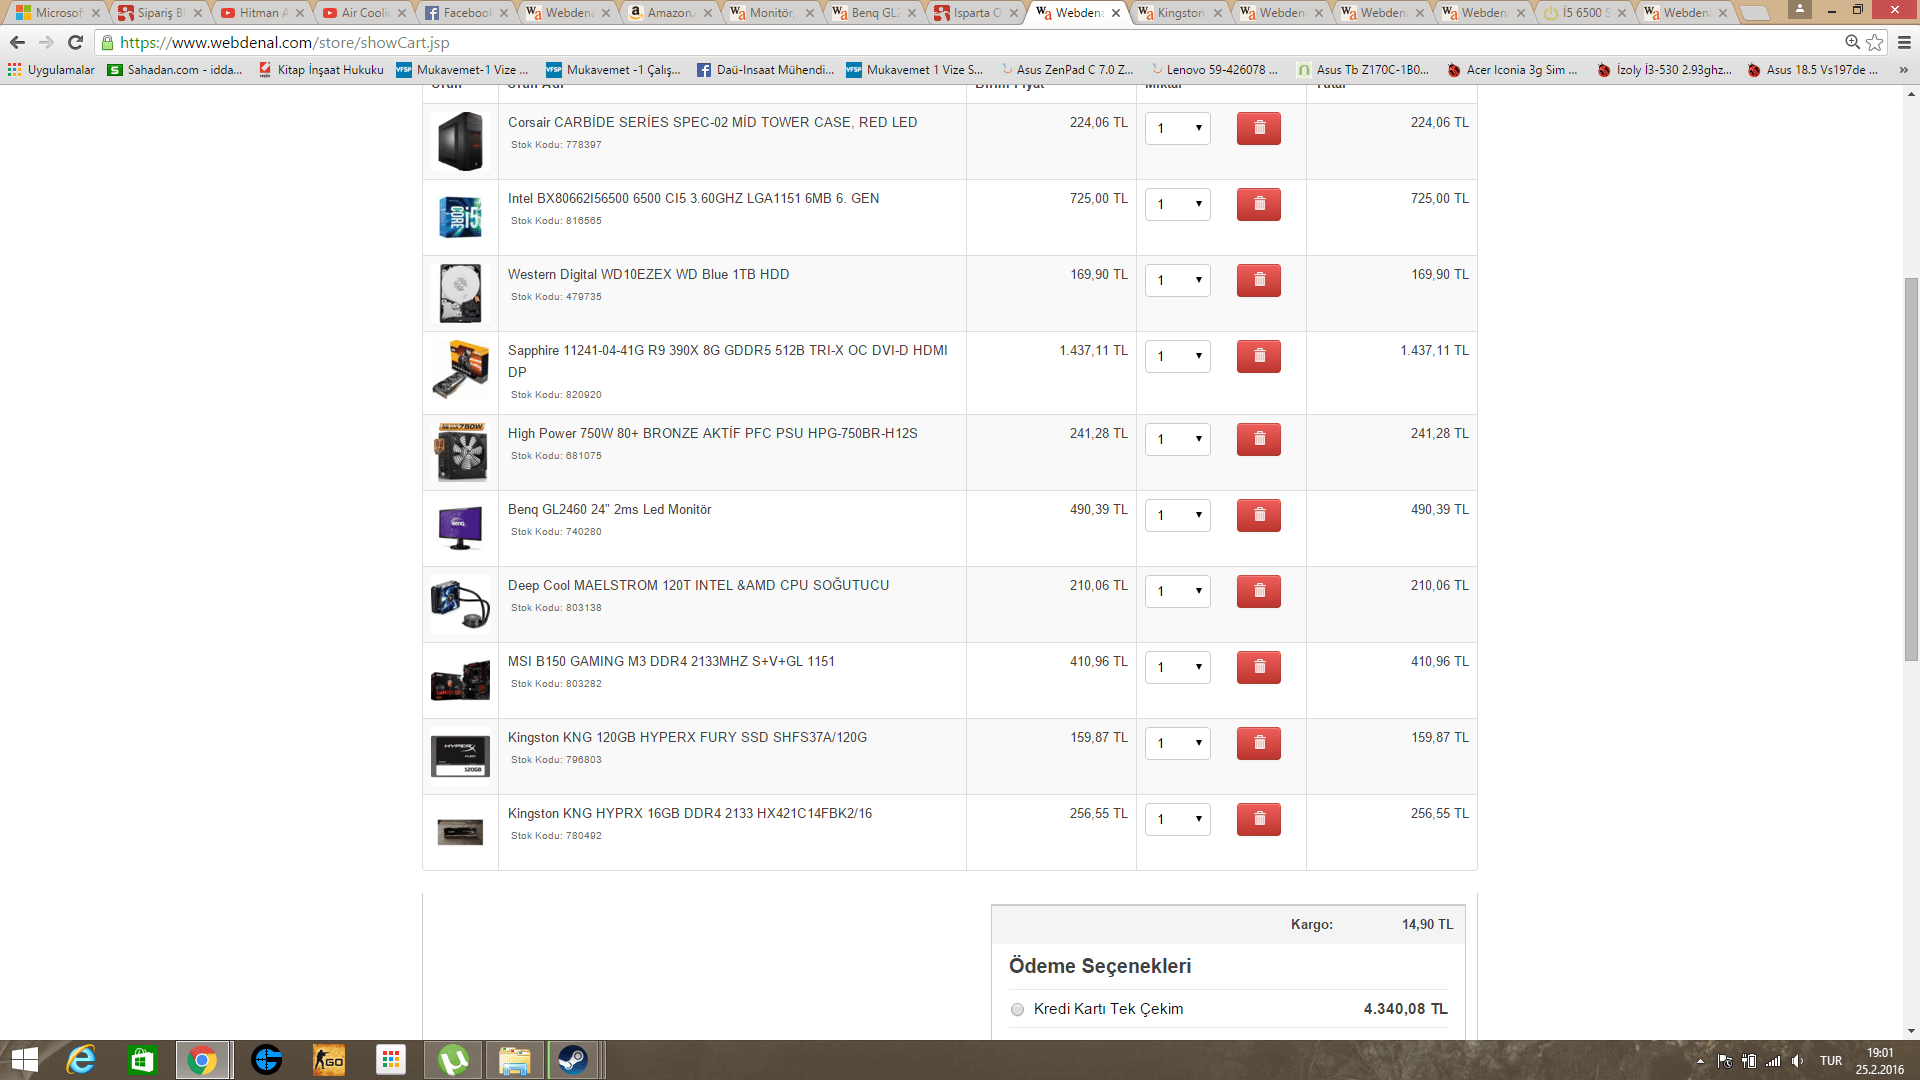Open quantity dropdown for Western Digital HDD
The image size is (1920, 1080).
pyautogui.click(x=1177, y=280)
